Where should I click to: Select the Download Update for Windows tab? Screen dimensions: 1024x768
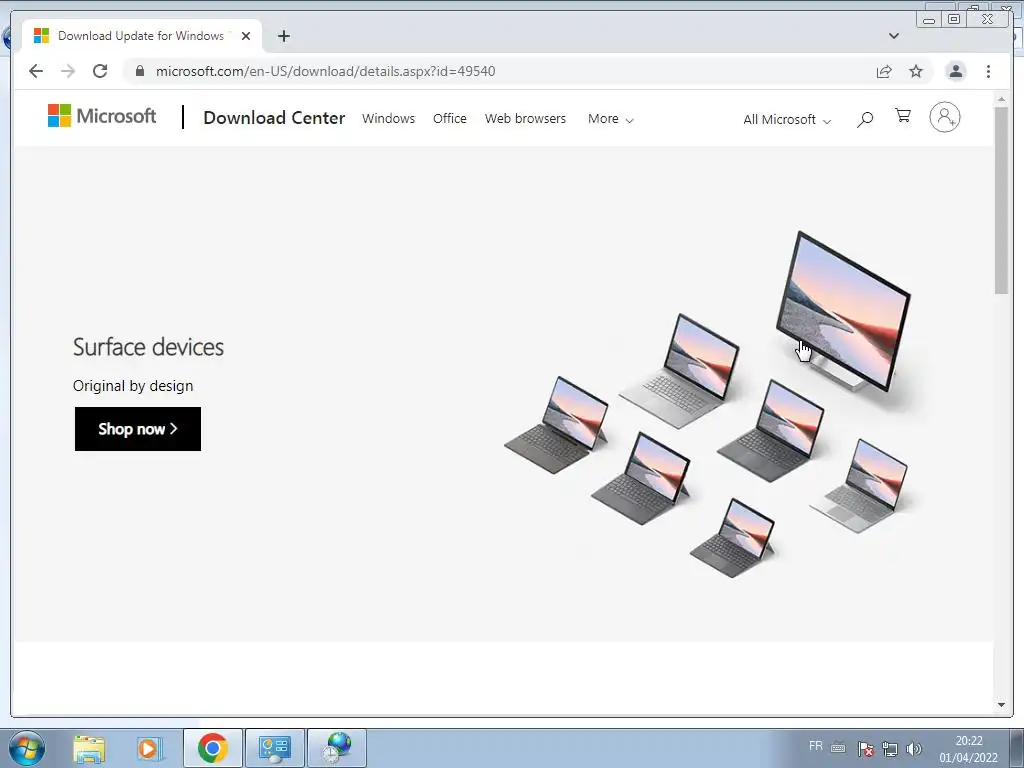point(142,36)
